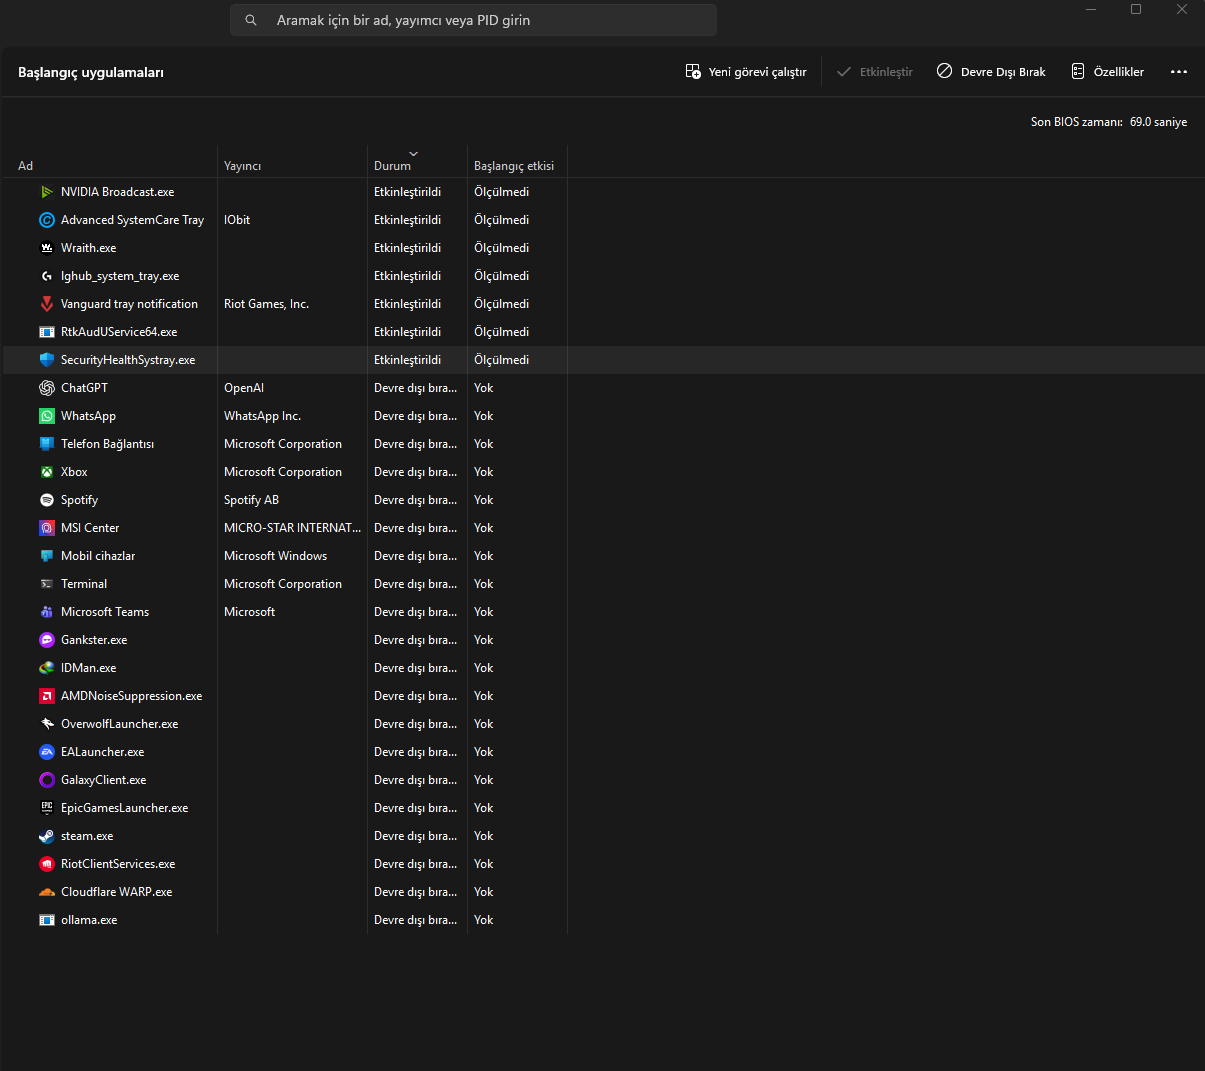Image resolution: width=1205 pixels, height=1071 pixels.
Task: Select the MICRO-STAR INTERNAT... cell
Action: pos(292,528)
